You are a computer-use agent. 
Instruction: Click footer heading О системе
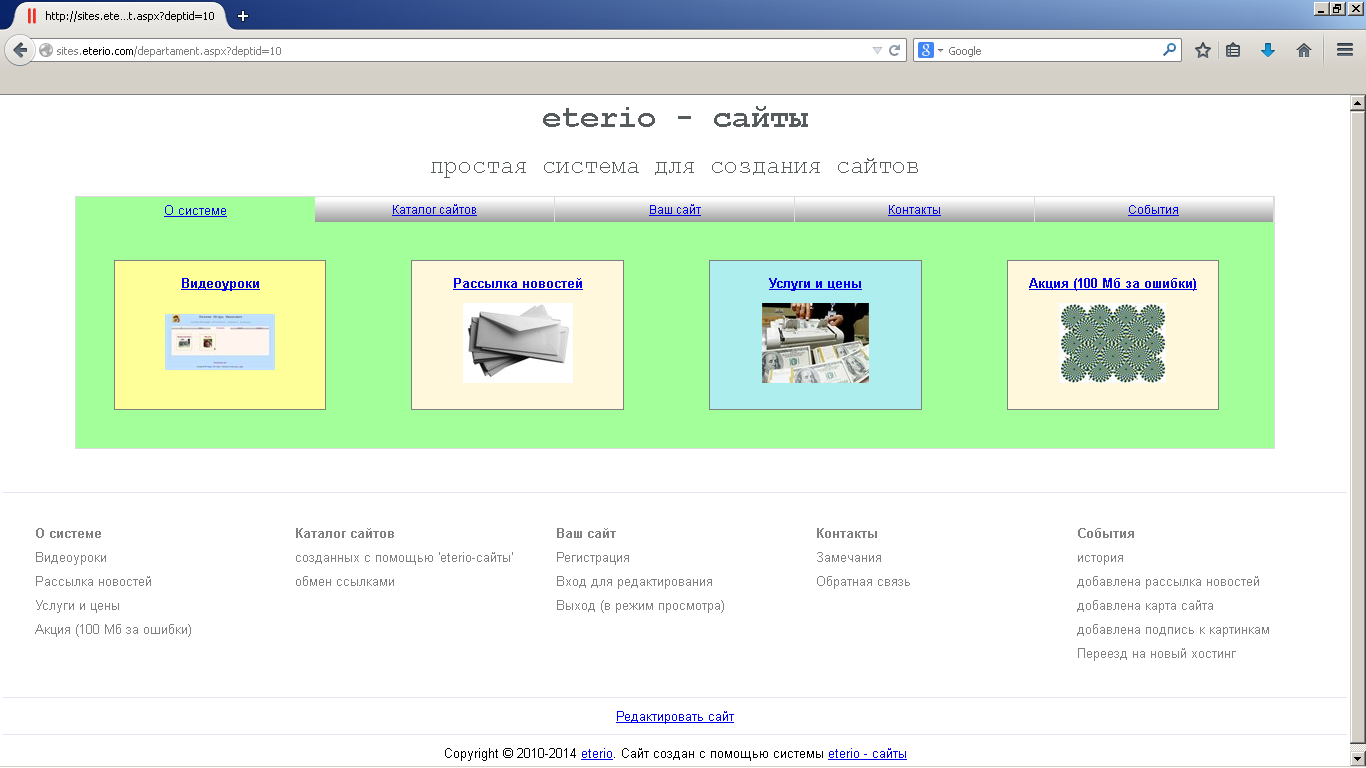68,534
